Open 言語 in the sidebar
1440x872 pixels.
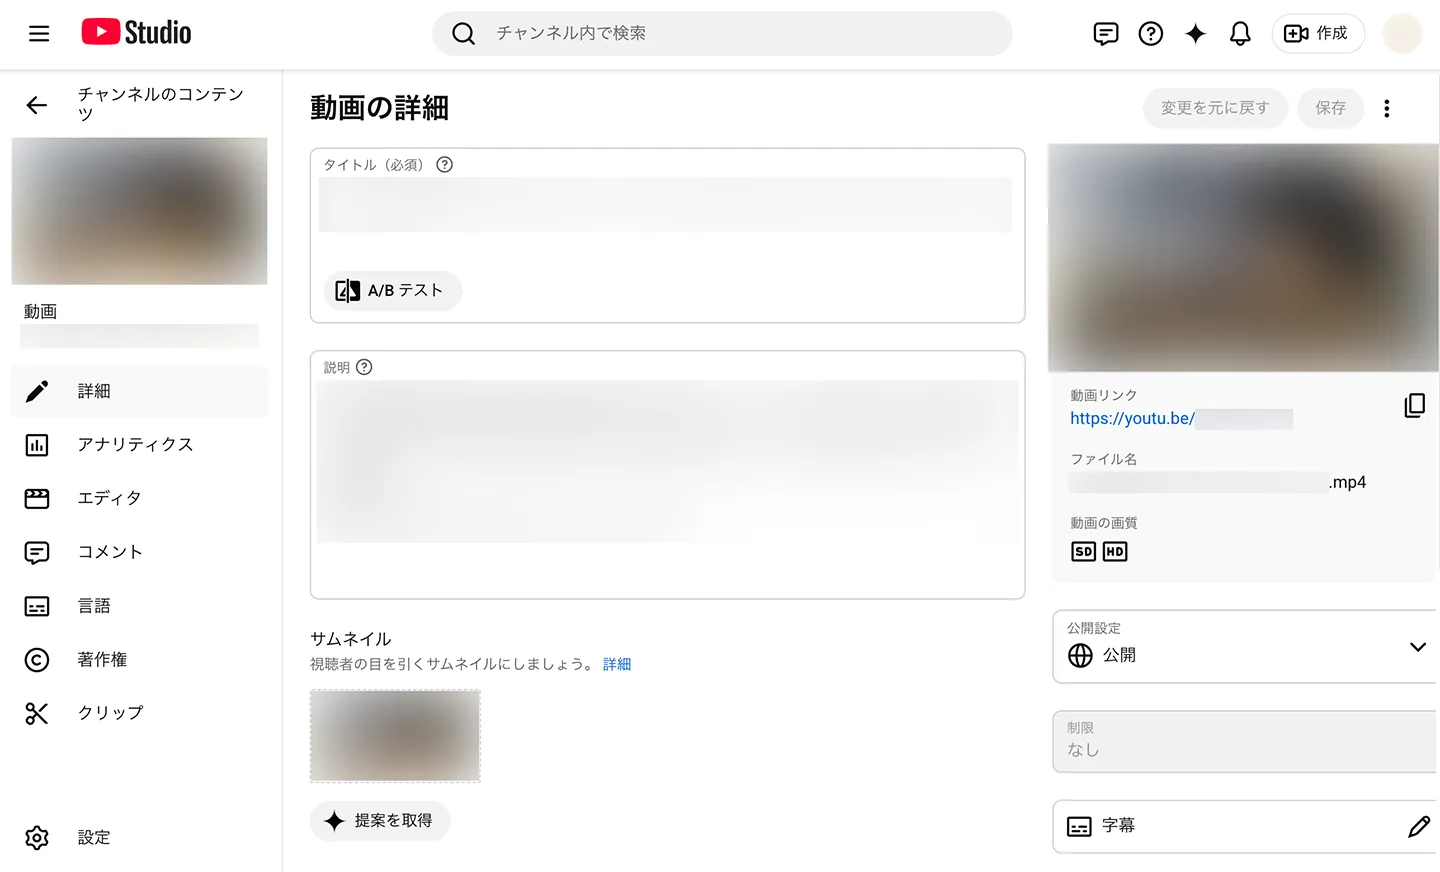coord(139,606)
